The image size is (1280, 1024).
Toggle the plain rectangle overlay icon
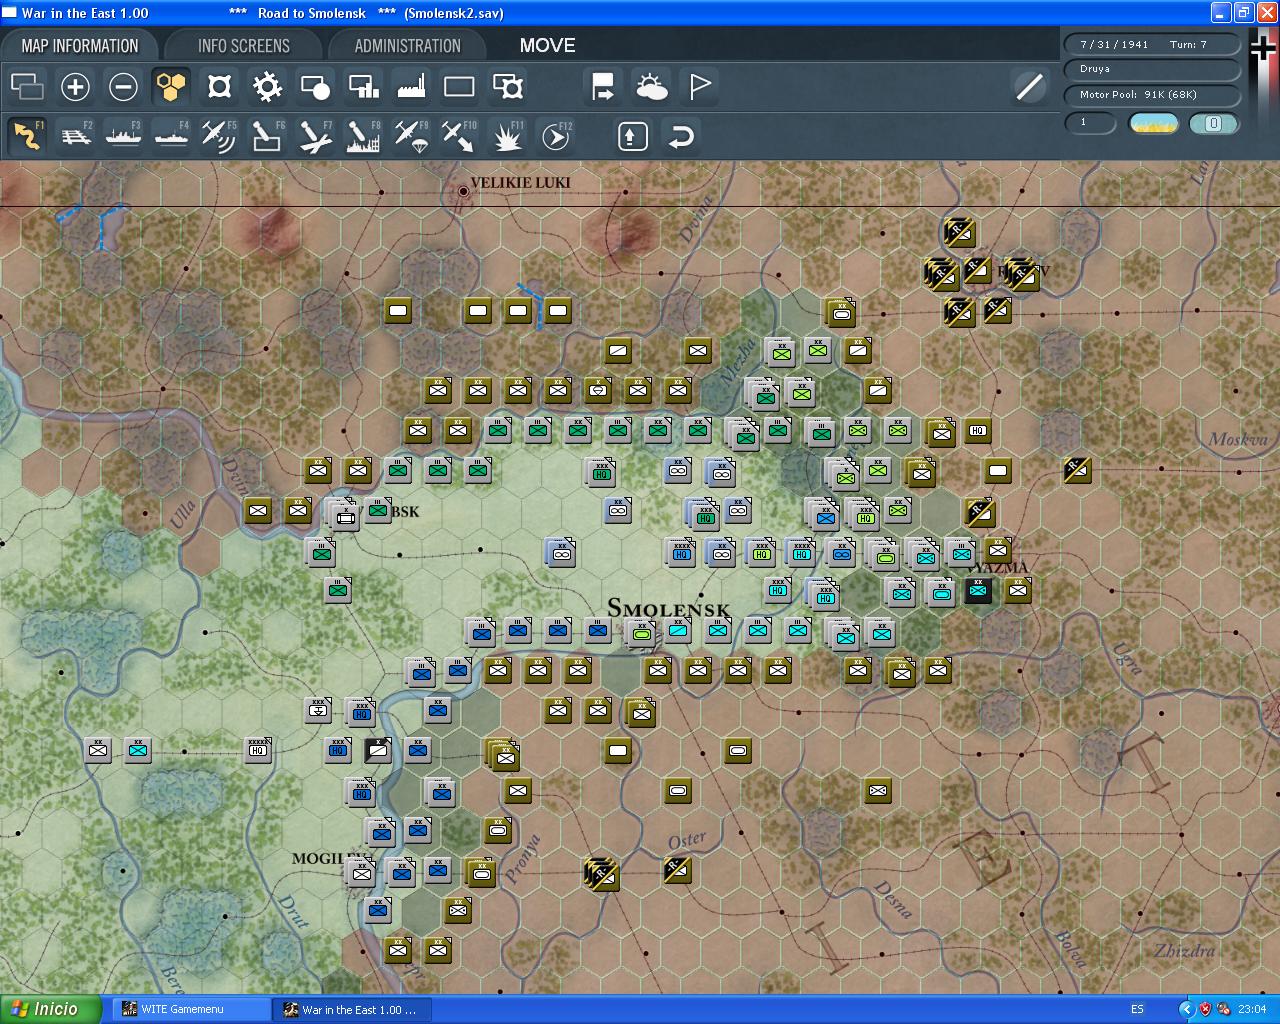click(459, 87)
